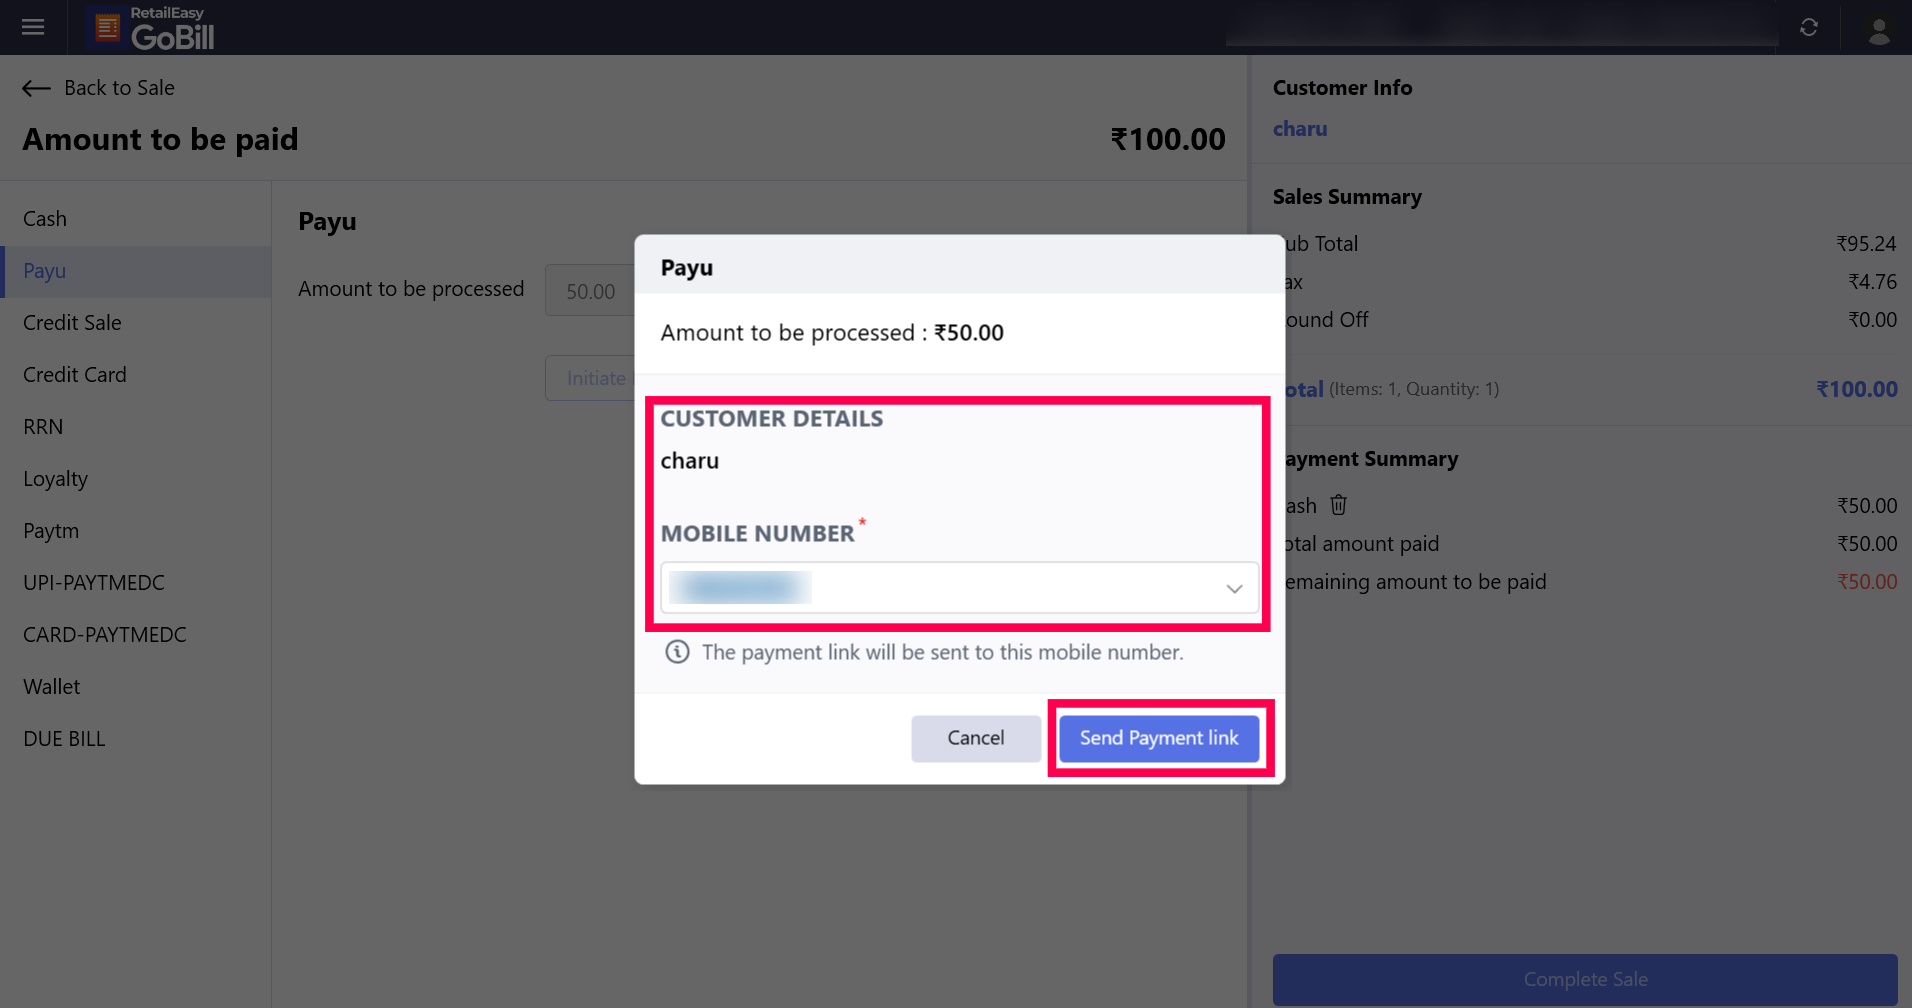The height and width of the screenshot is (1008, 1912).
Task: Open the Wallet payment option
Action: tap(52, 687)
